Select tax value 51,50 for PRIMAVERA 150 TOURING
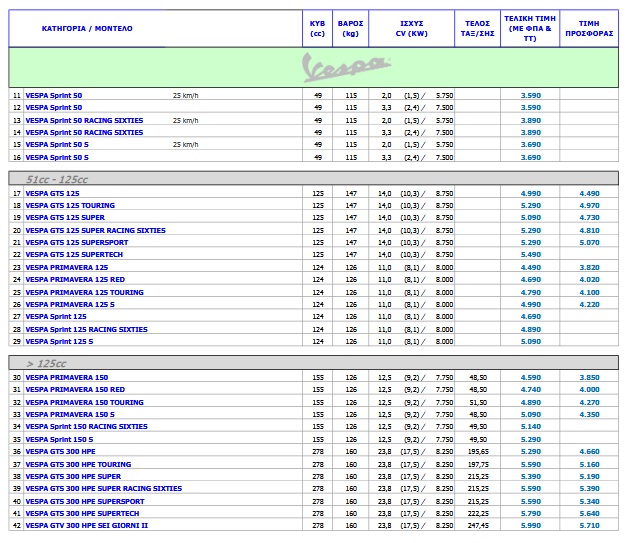Image resolution: width=630 pixels, height=543 pixels. click(x=478, y=403)
